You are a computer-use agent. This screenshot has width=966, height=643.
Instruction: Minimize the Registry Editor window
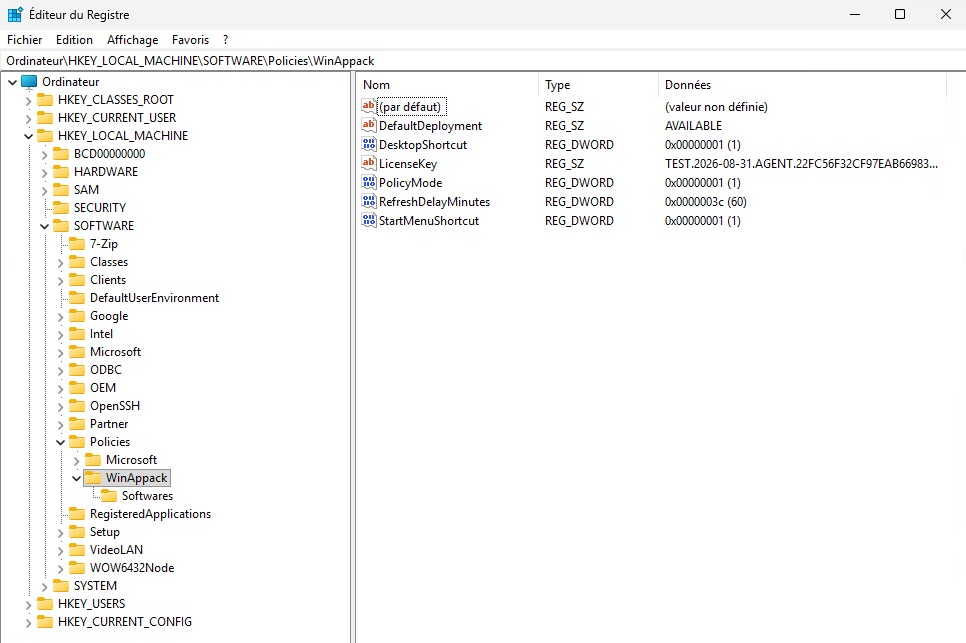click(x=855, y=14)
